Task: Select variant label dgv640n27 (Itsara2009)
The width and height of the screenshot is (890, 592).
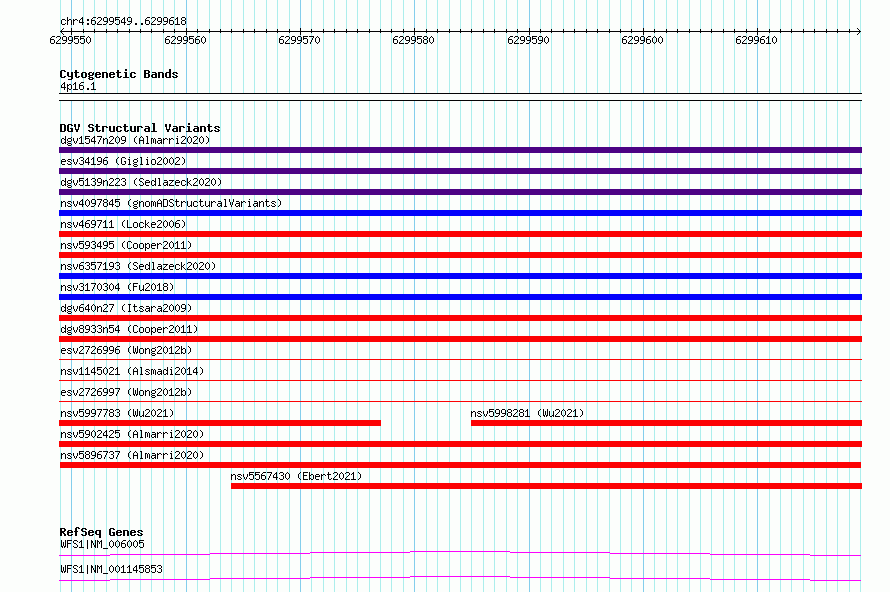Action: point(126,308)
